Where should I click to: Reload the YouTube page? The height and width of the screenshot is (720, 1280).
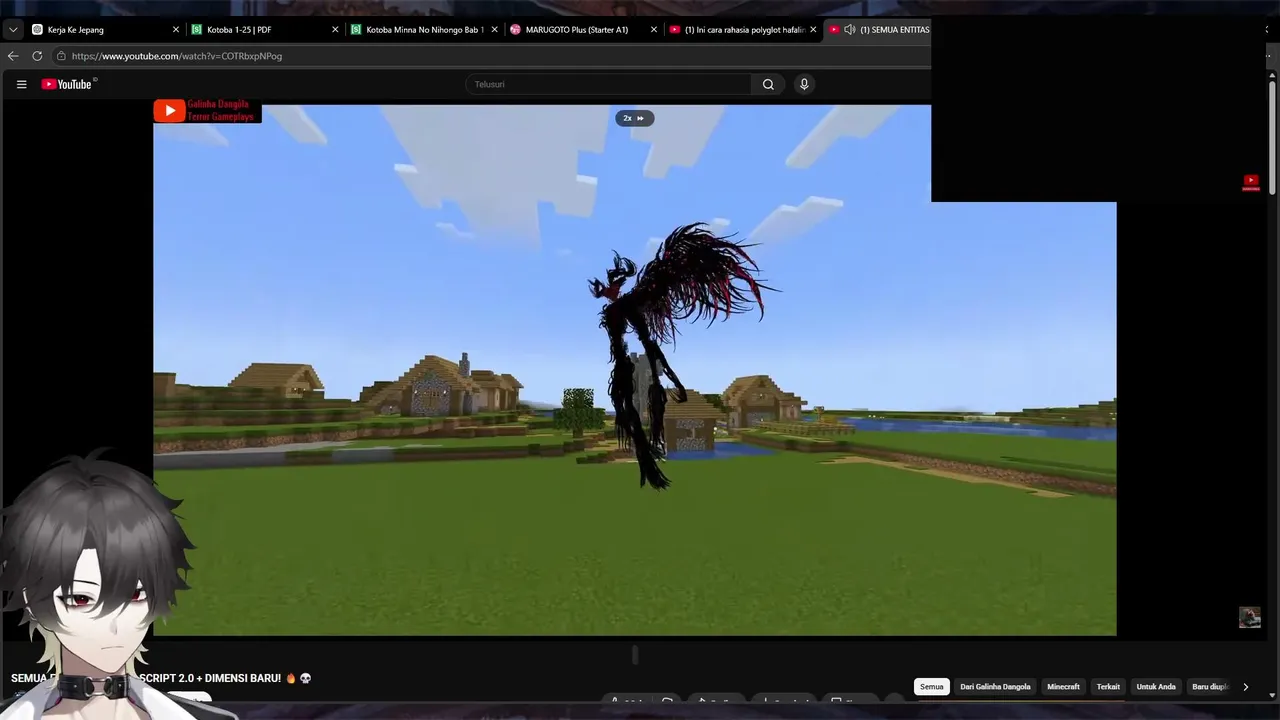coord(37,56)
